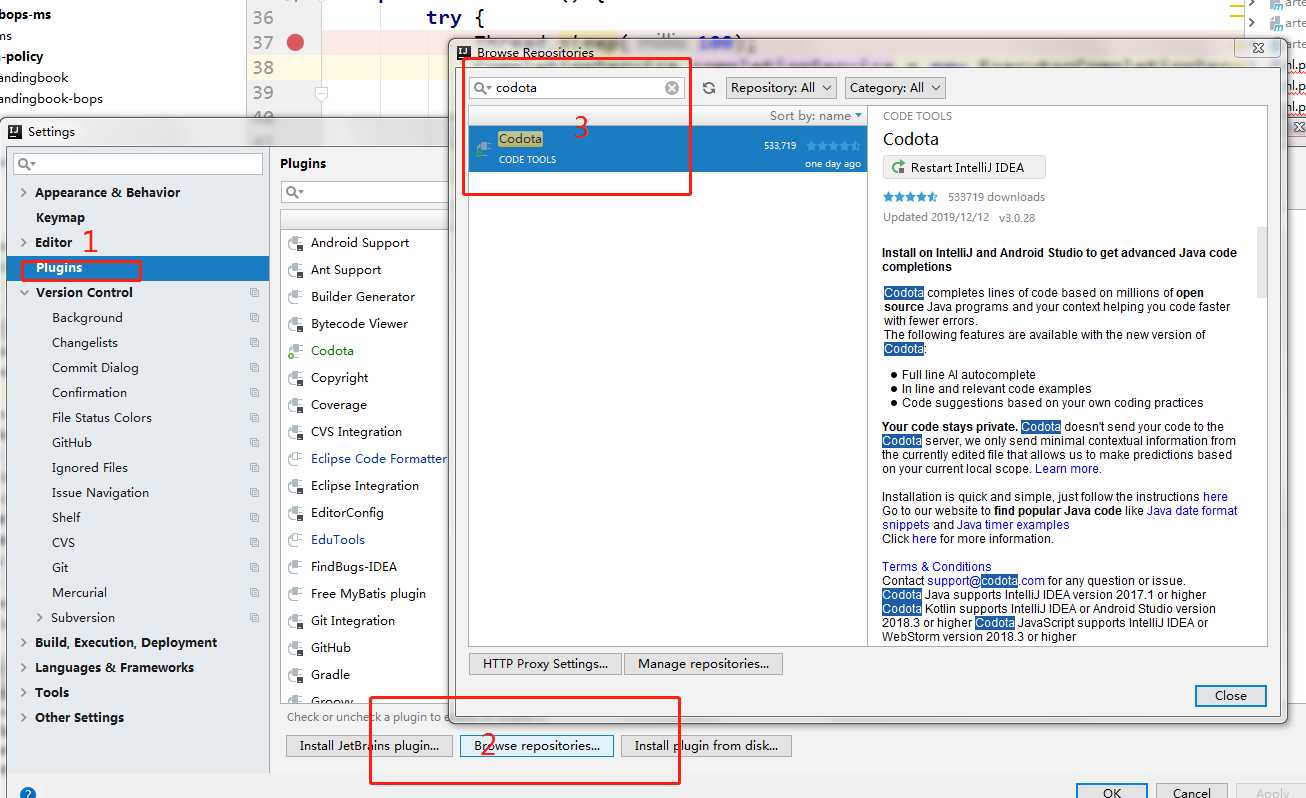Image resolution: width=1306 pixels, height=798 pixels.
Task: Click the Bytecode Viewer plugin icon
Action: click(x=295, y=324)
